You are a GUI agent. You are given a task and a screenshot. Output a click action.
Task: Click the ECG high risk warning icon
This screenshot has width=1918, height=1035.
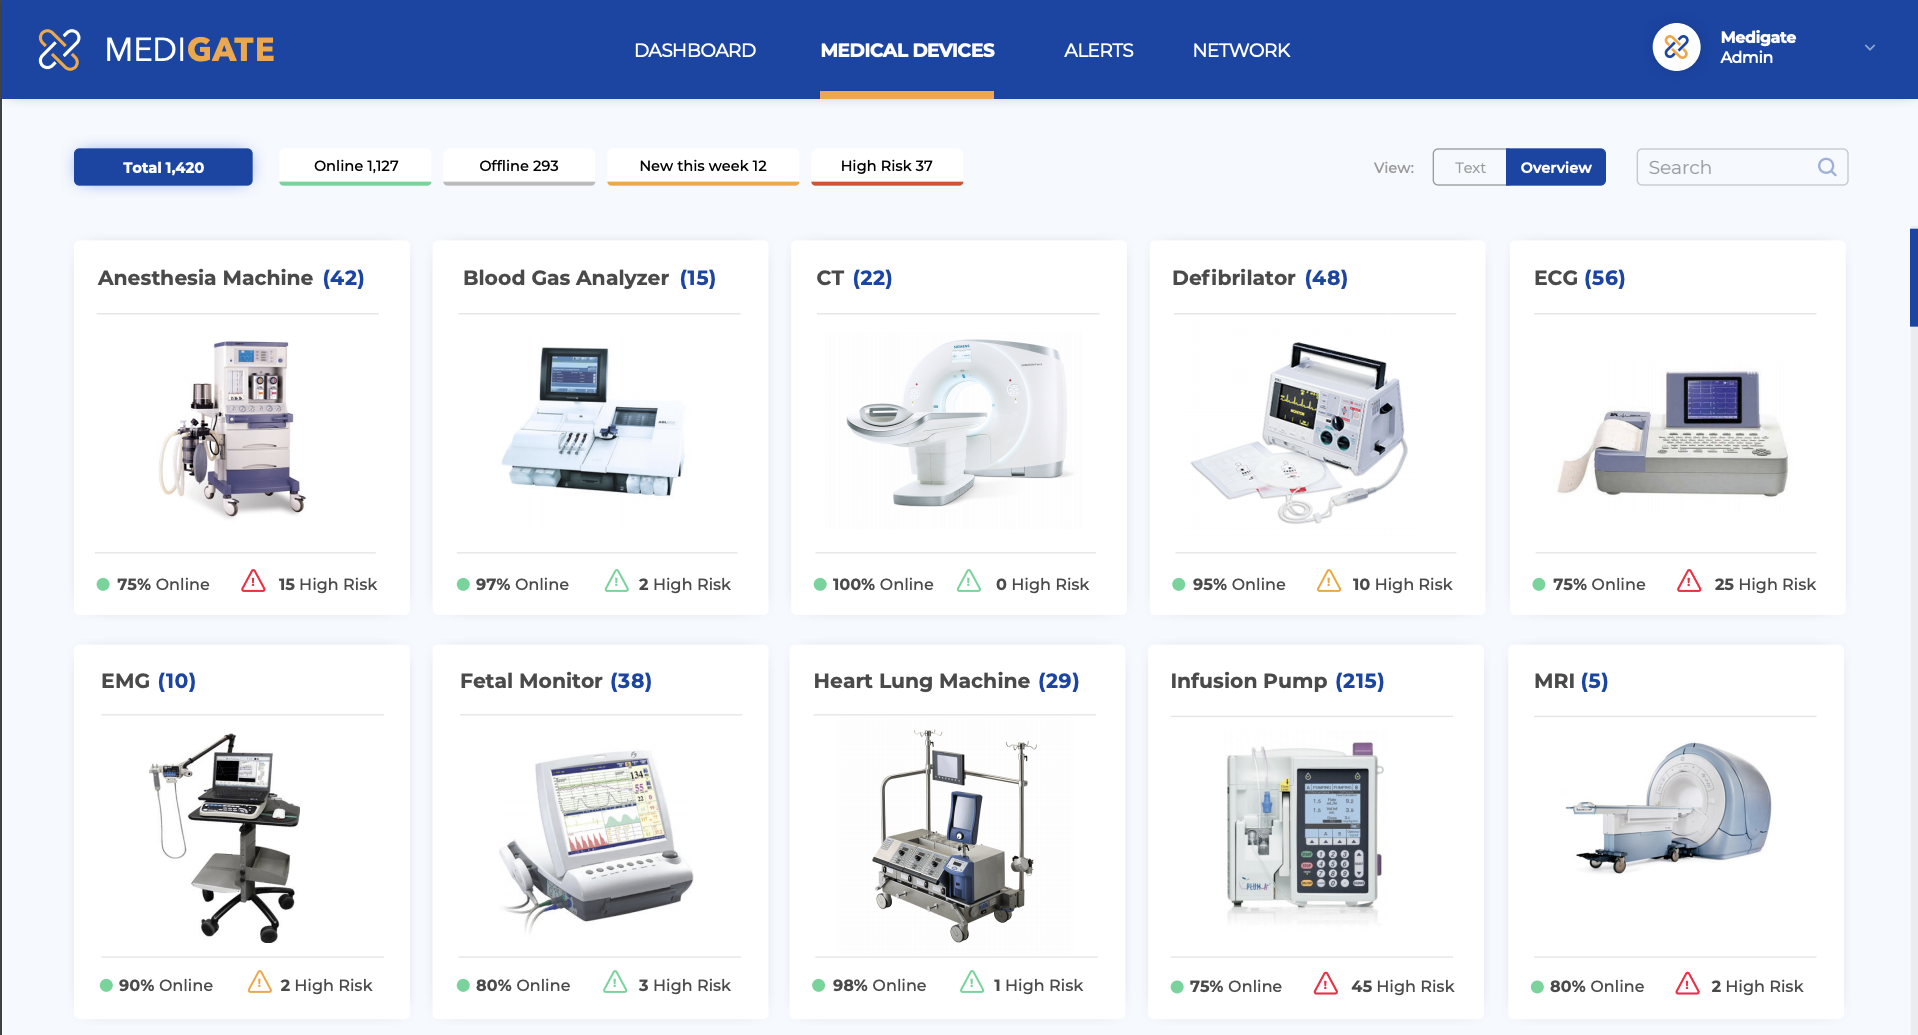coord(1689,581)
